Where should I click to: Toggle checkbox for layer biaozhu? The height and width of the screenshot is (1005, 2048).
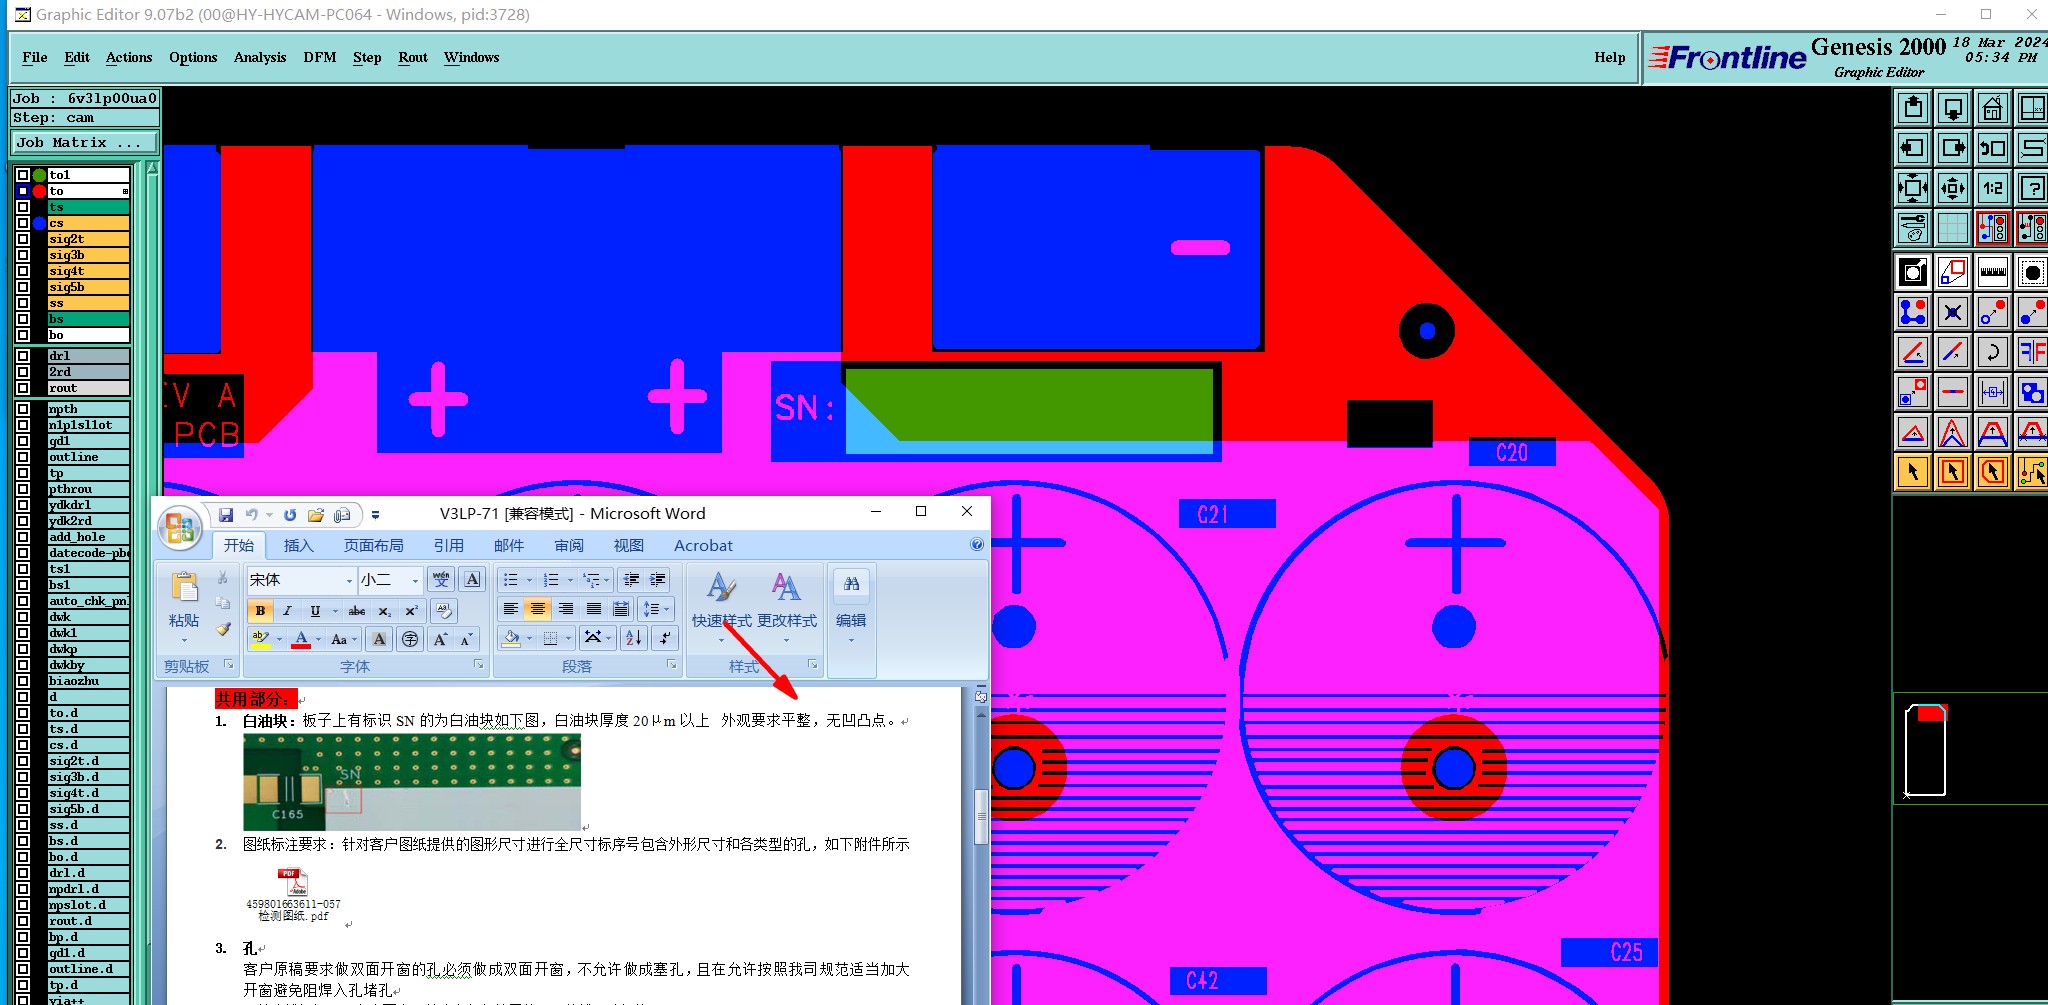(x=23, y=681)
